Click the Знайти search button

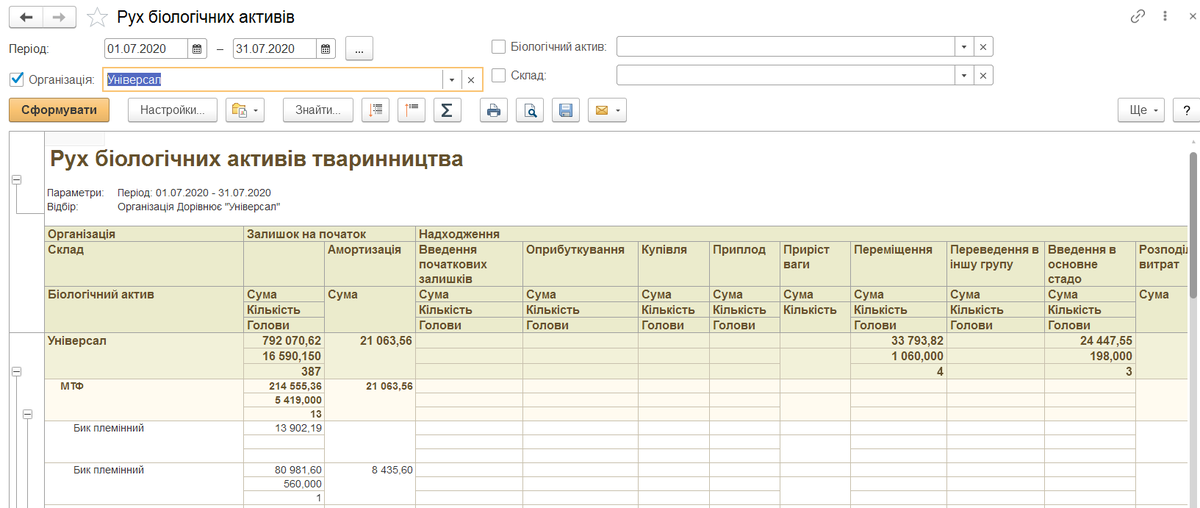click(x=318, y=111)
